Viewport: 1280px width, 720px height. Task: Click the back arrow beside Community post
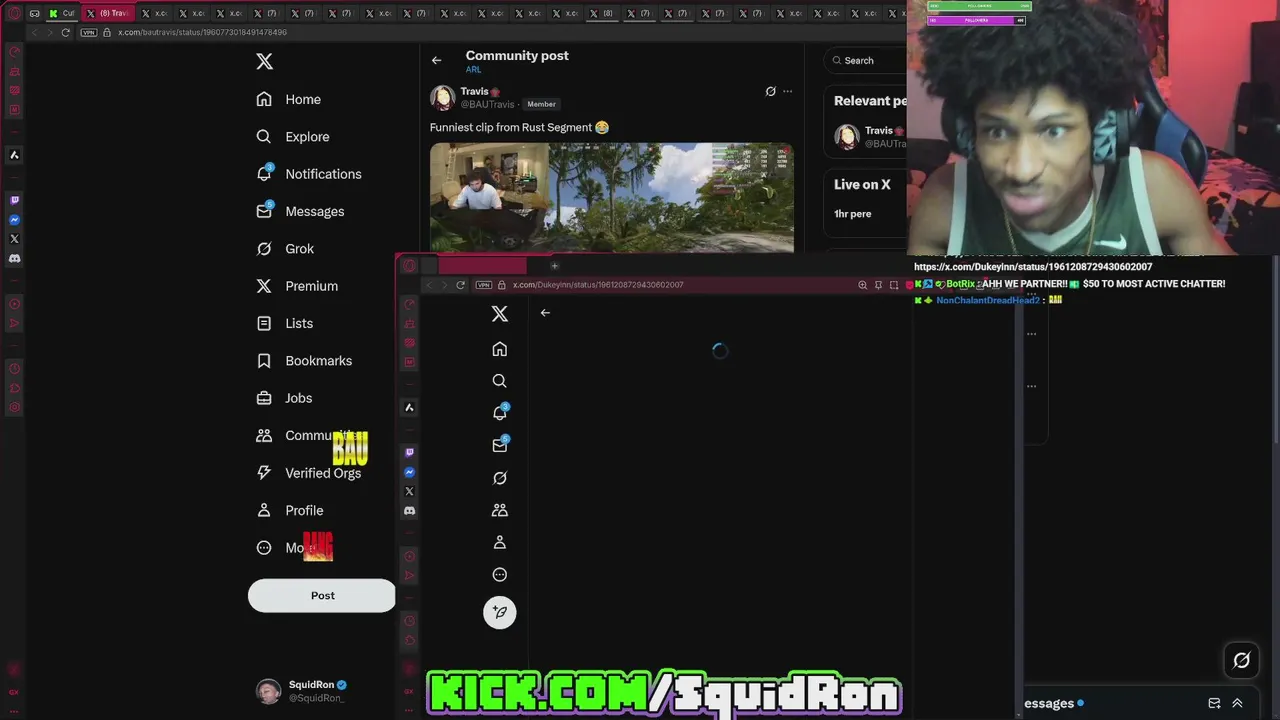click(436, 60)
